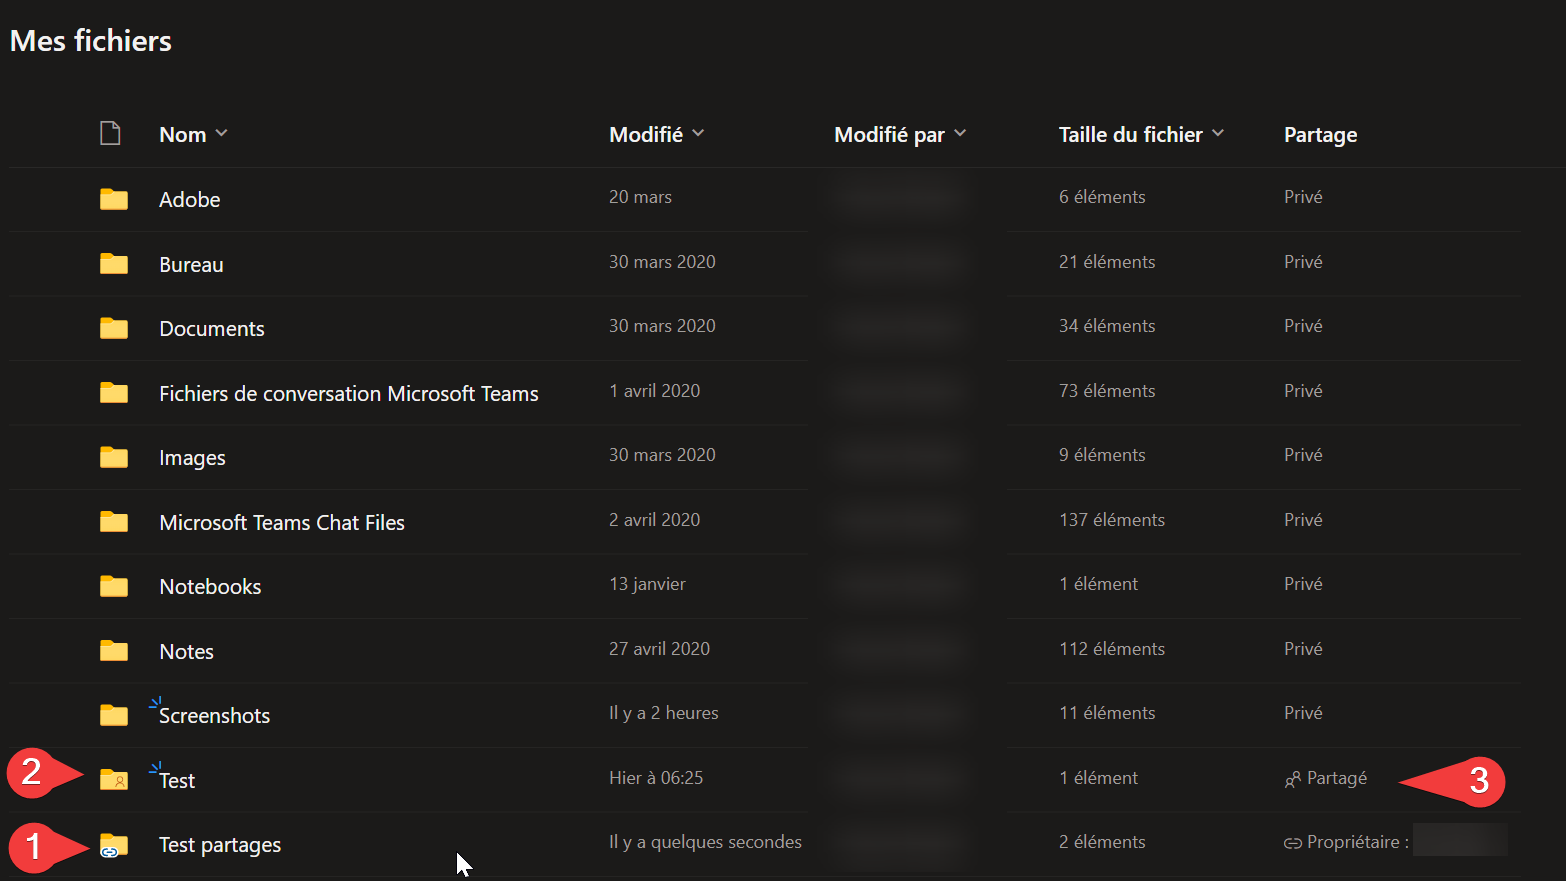The width and height of the screenshot is (1566, 881).
Task: Open the Modifié par column dropdown
Action: 960,133
